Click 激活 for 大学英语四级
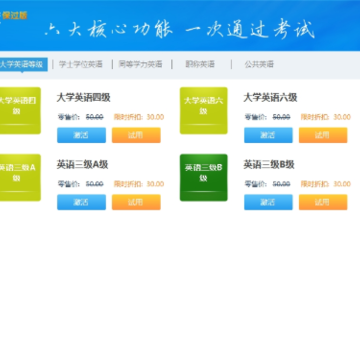The height and width of the screenshot is (360, 360). coord(81,135)
